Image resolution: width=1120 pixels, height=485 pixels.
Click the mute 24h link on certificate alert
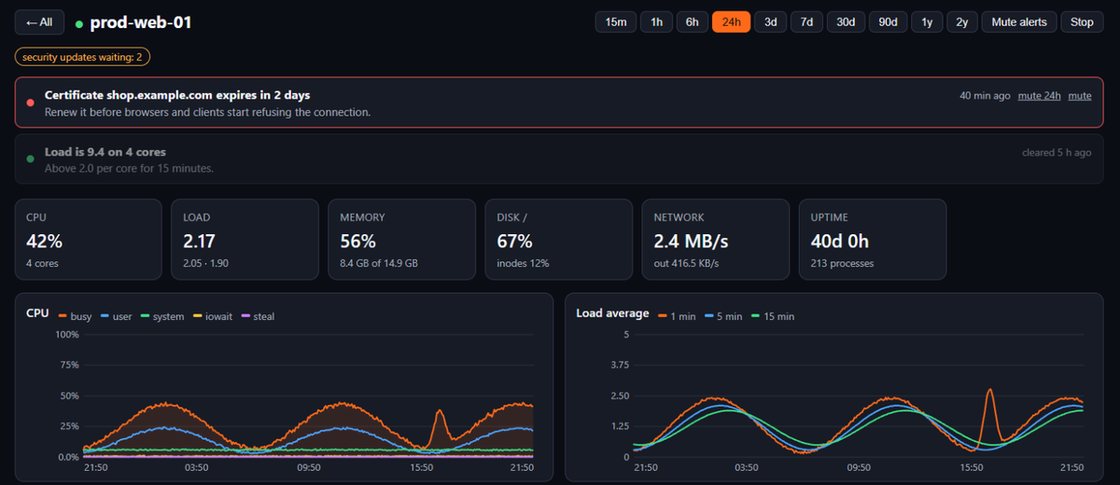(1039, 96)
